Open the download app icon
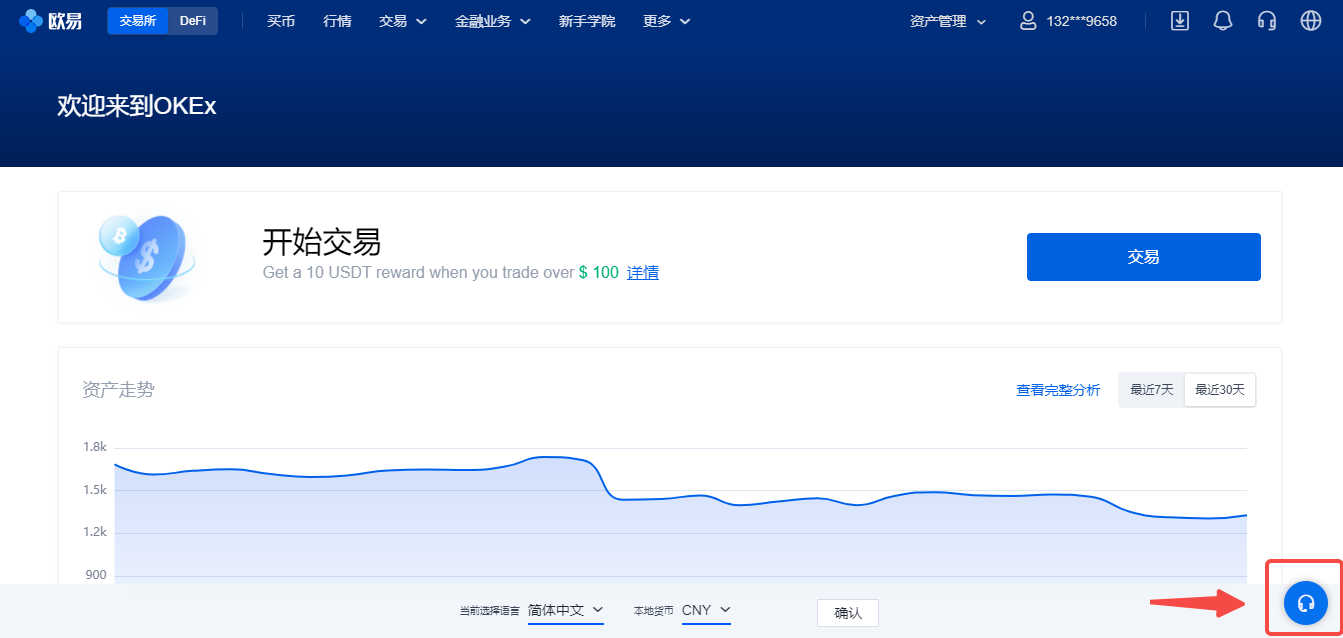This screenshot has height=638, width=1343. pos(1180,21)
